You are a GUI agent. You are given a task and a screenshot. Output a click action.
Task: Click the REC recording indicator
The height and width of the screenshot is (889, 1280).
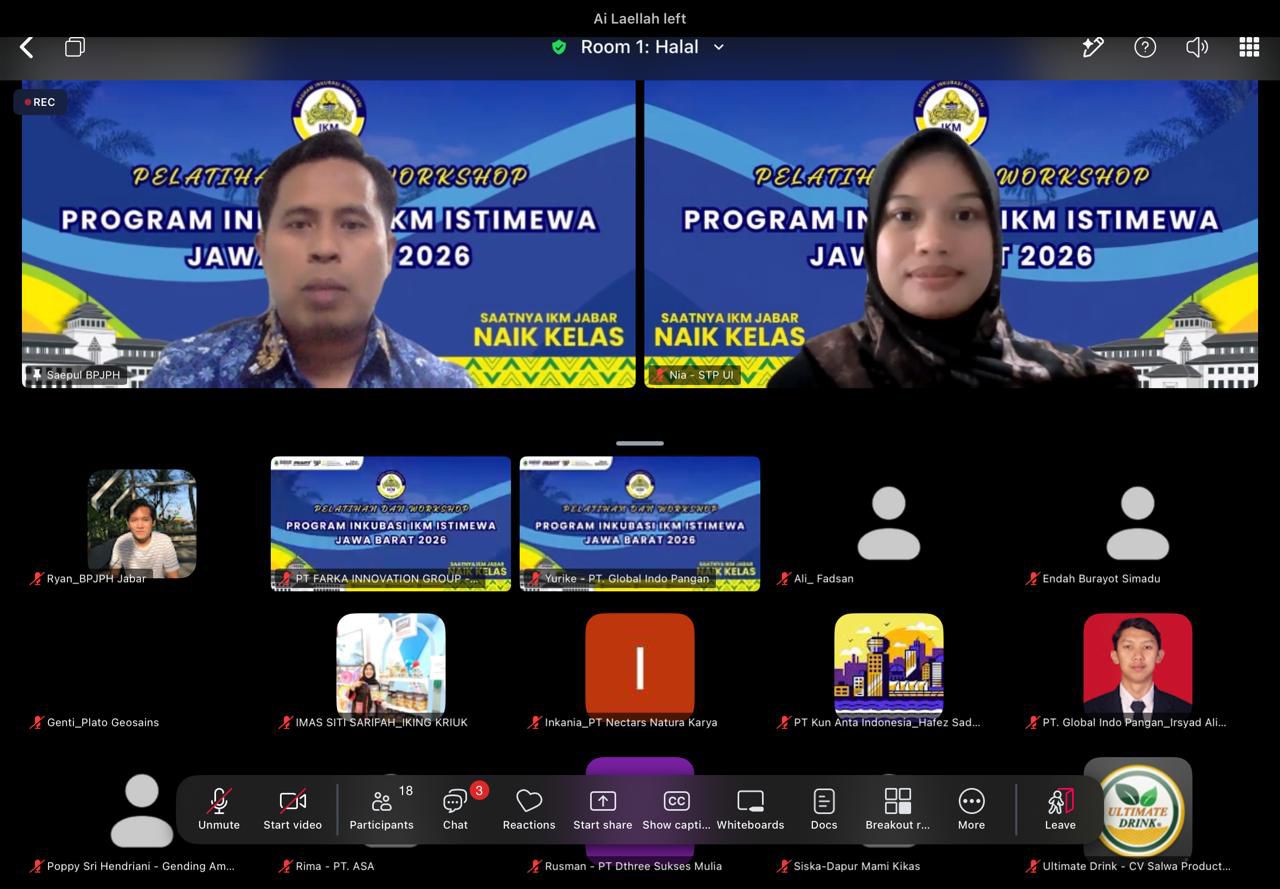click(x=40, y=102)
